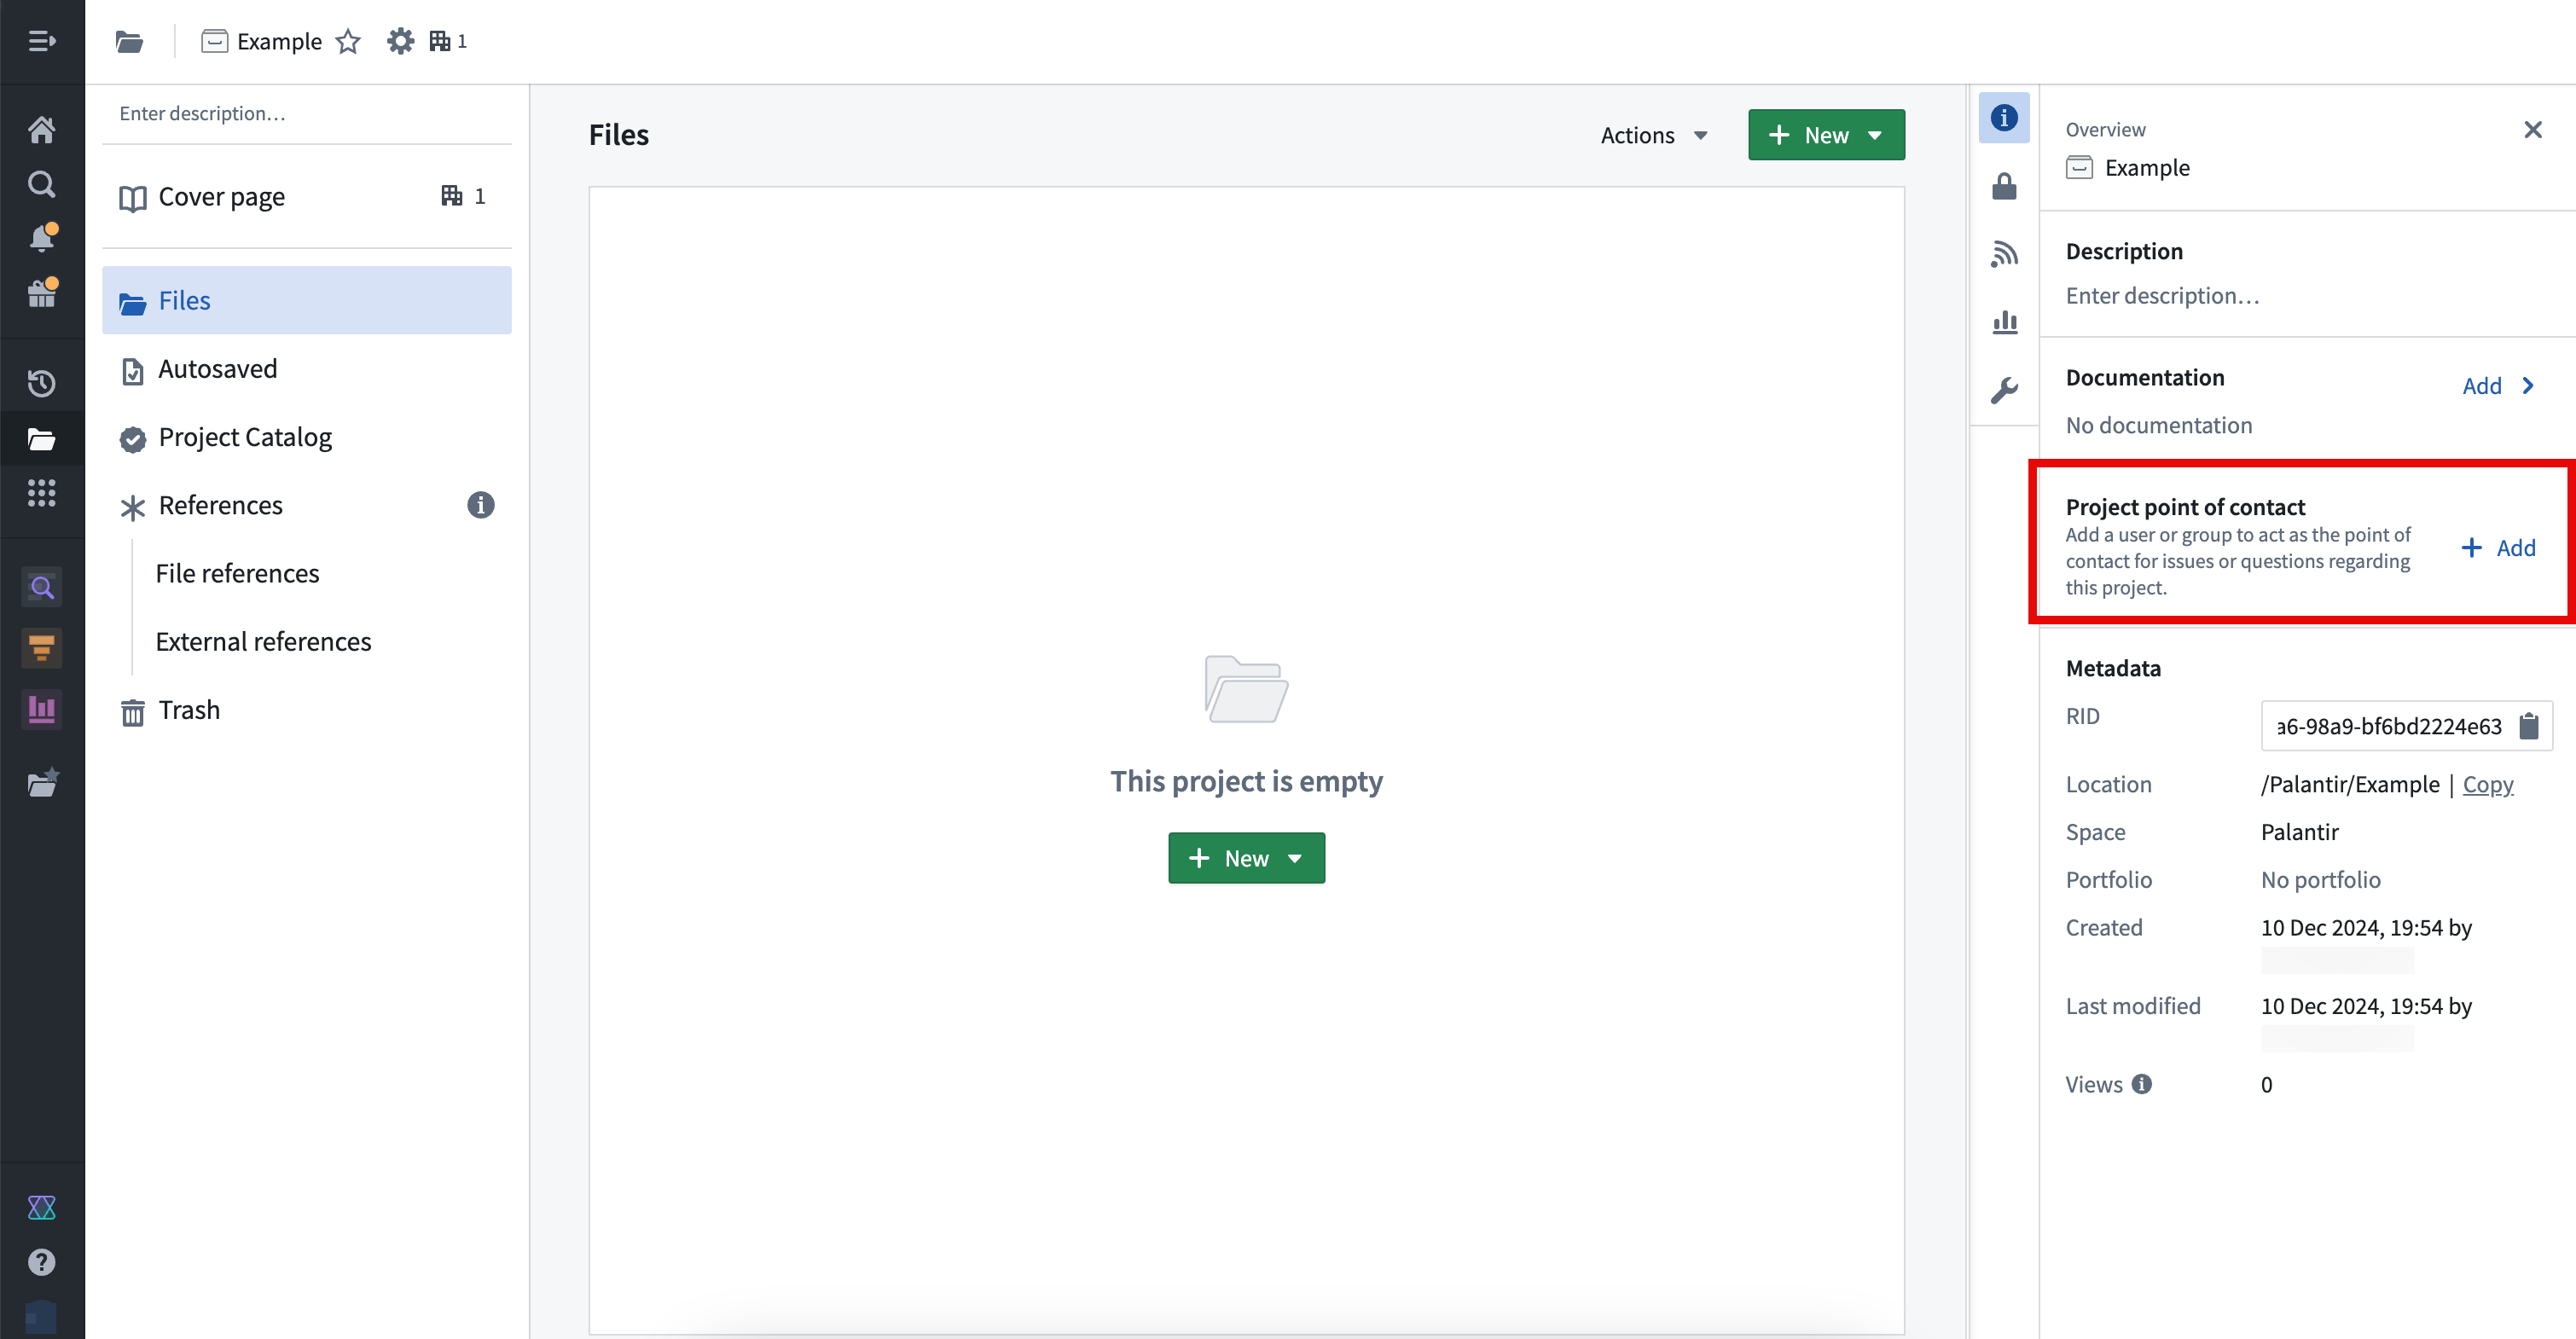Screen dimensions: 2576x1339
Task: Copy the project location link
Action: point(2487,784)
